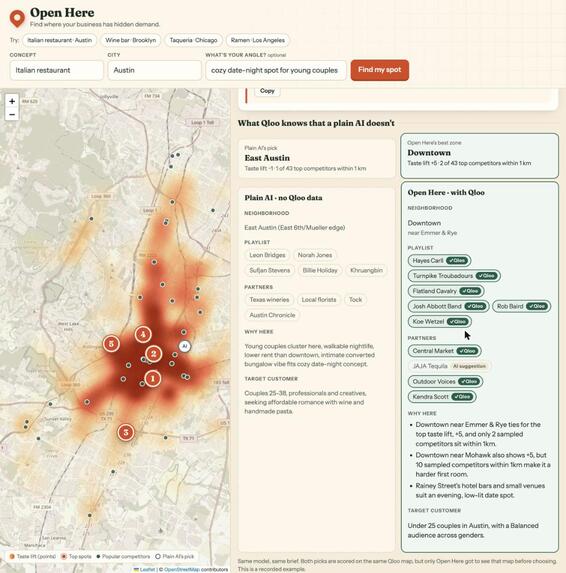The width and height of the screenshot is (566, 573).
Task: Click 'East Austin (East 6th/Mueller edge)' text
Action: (295, 228)
